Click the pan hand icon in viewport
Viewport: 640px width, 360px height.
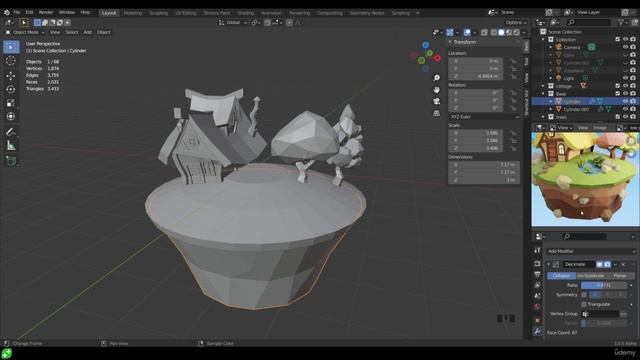(x=436, y=89)
